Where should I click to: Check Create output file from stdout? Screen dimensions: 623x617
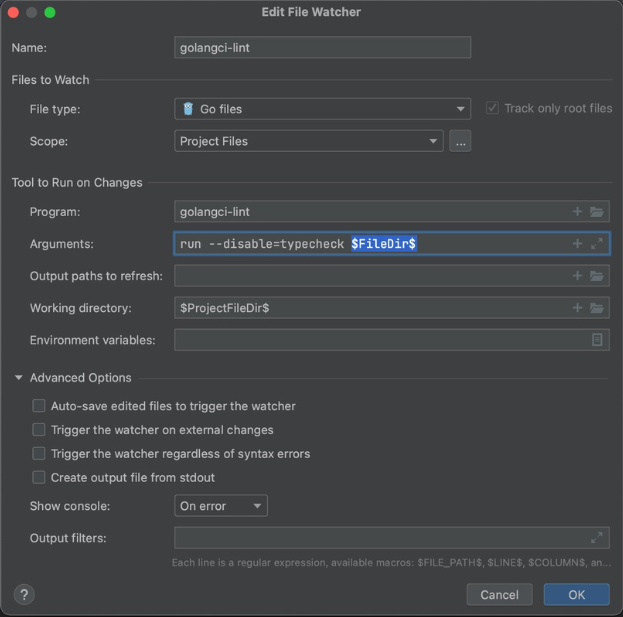[x=39, y=478]
